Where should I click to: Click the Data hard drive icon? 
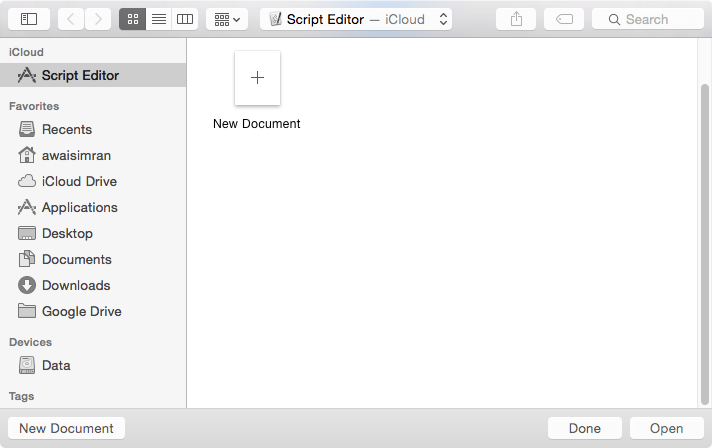click(x=27, y=365)
